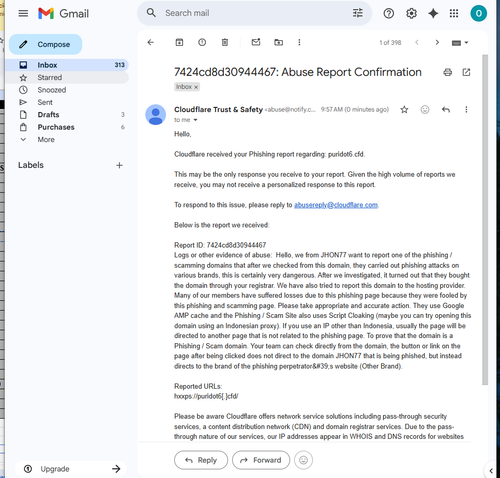This screenshot has height=478, width=500.
Task: Open the Drafts folder
Action: pos(67,115)
